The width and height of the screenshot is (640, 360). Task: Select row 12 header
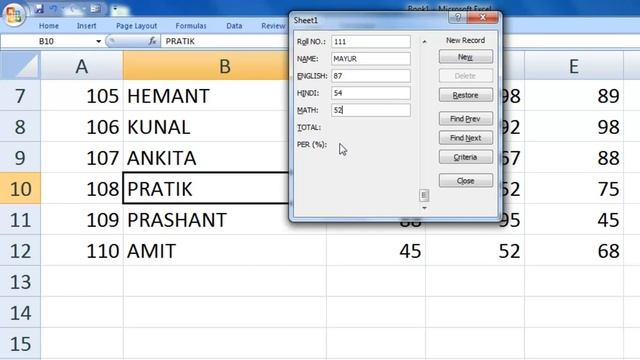(20, 251)
